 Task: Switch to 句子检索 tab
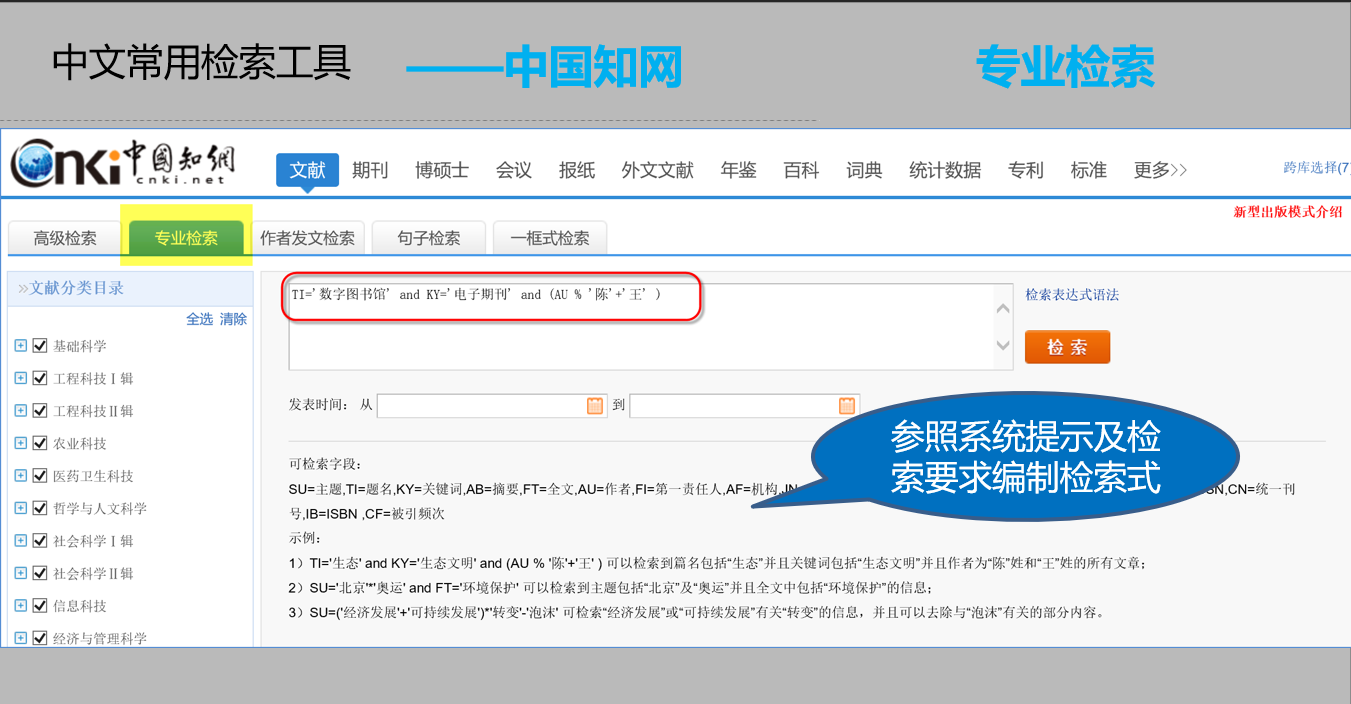point(429,238)
